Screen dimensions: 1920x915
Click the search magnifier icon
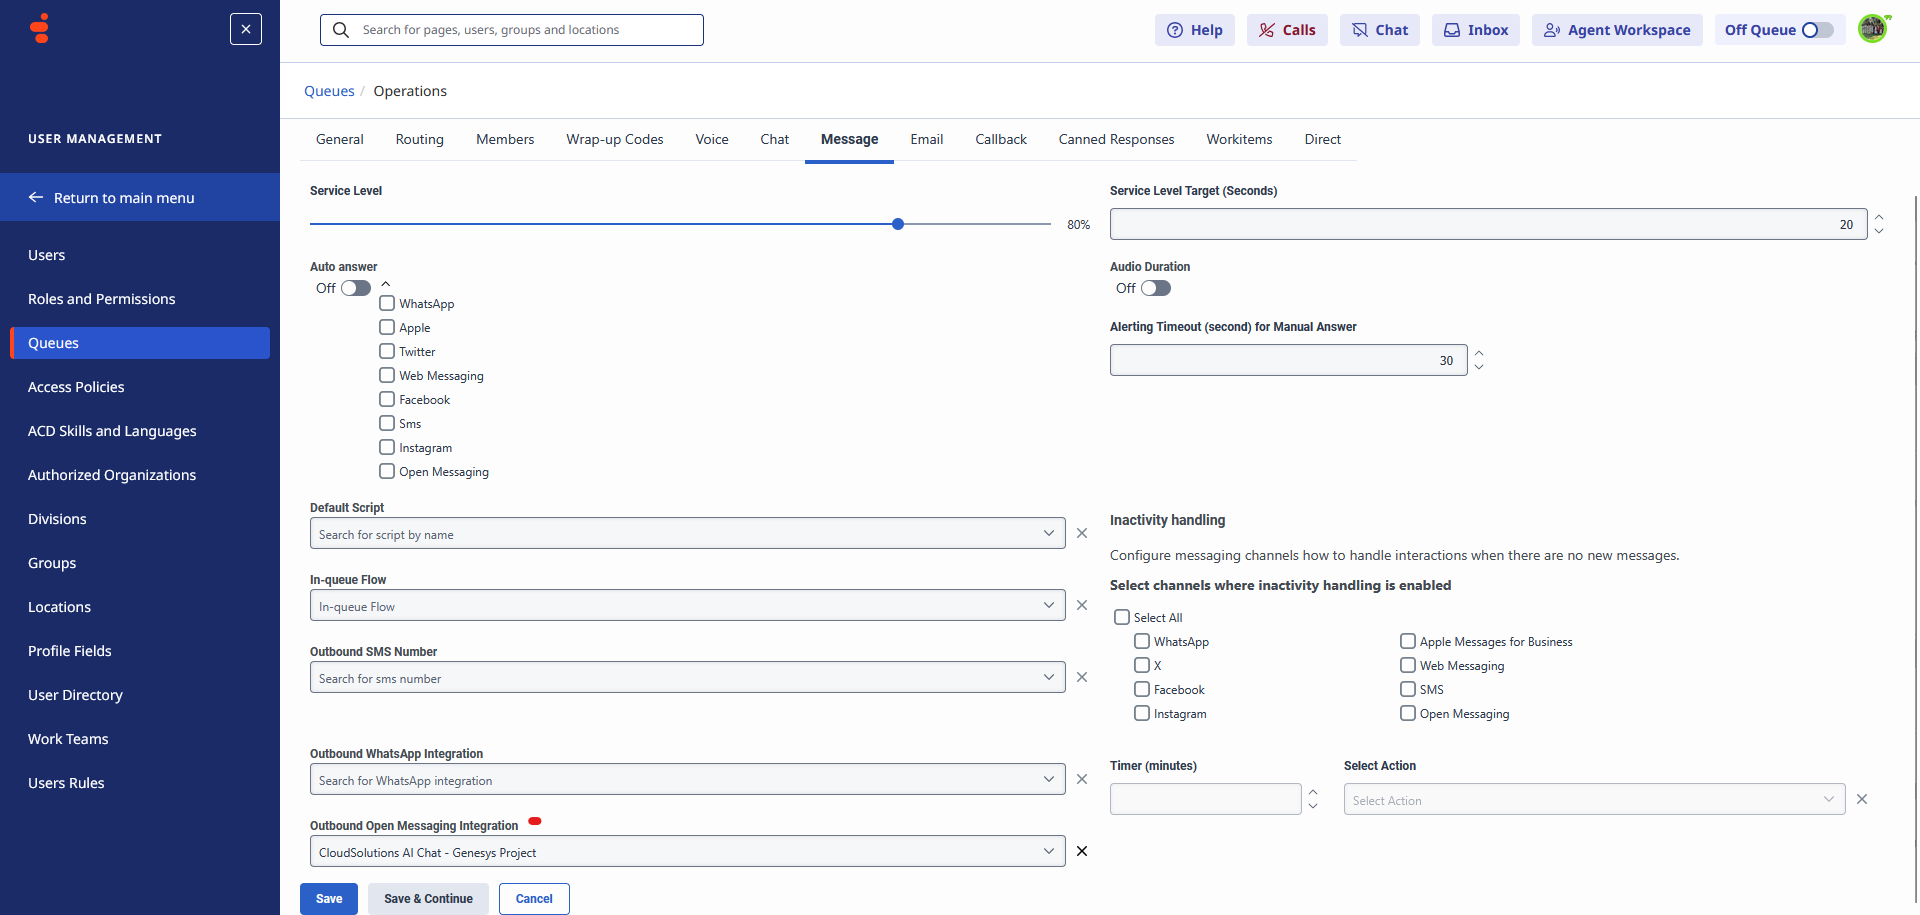click(341, 30)
